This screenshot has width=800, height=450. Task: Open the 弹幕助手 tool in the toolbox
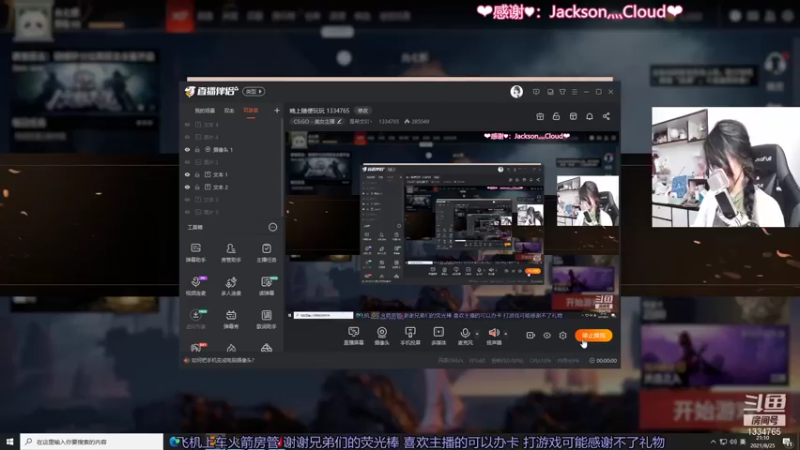point(195,253)
